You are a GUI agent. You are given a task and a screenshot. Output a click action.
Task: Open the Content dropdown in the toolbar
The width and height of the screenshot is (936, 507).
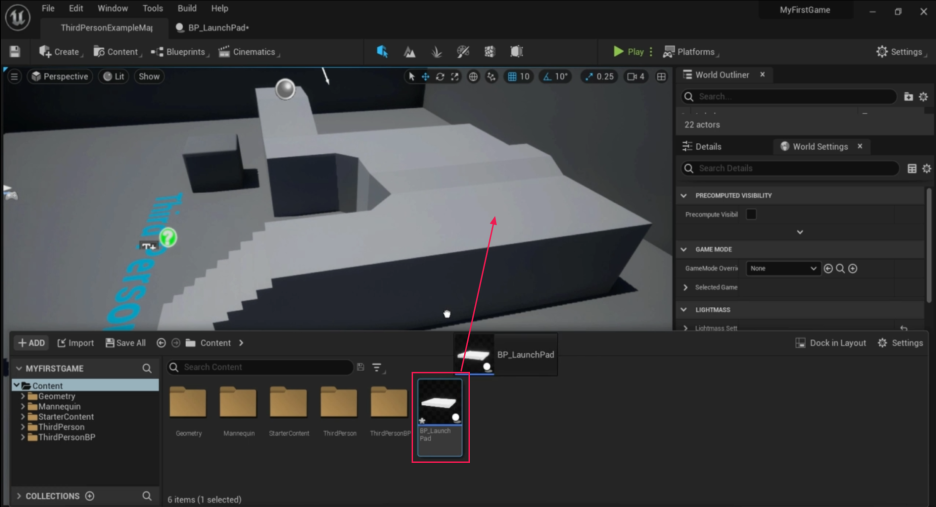tap(117, 52)
